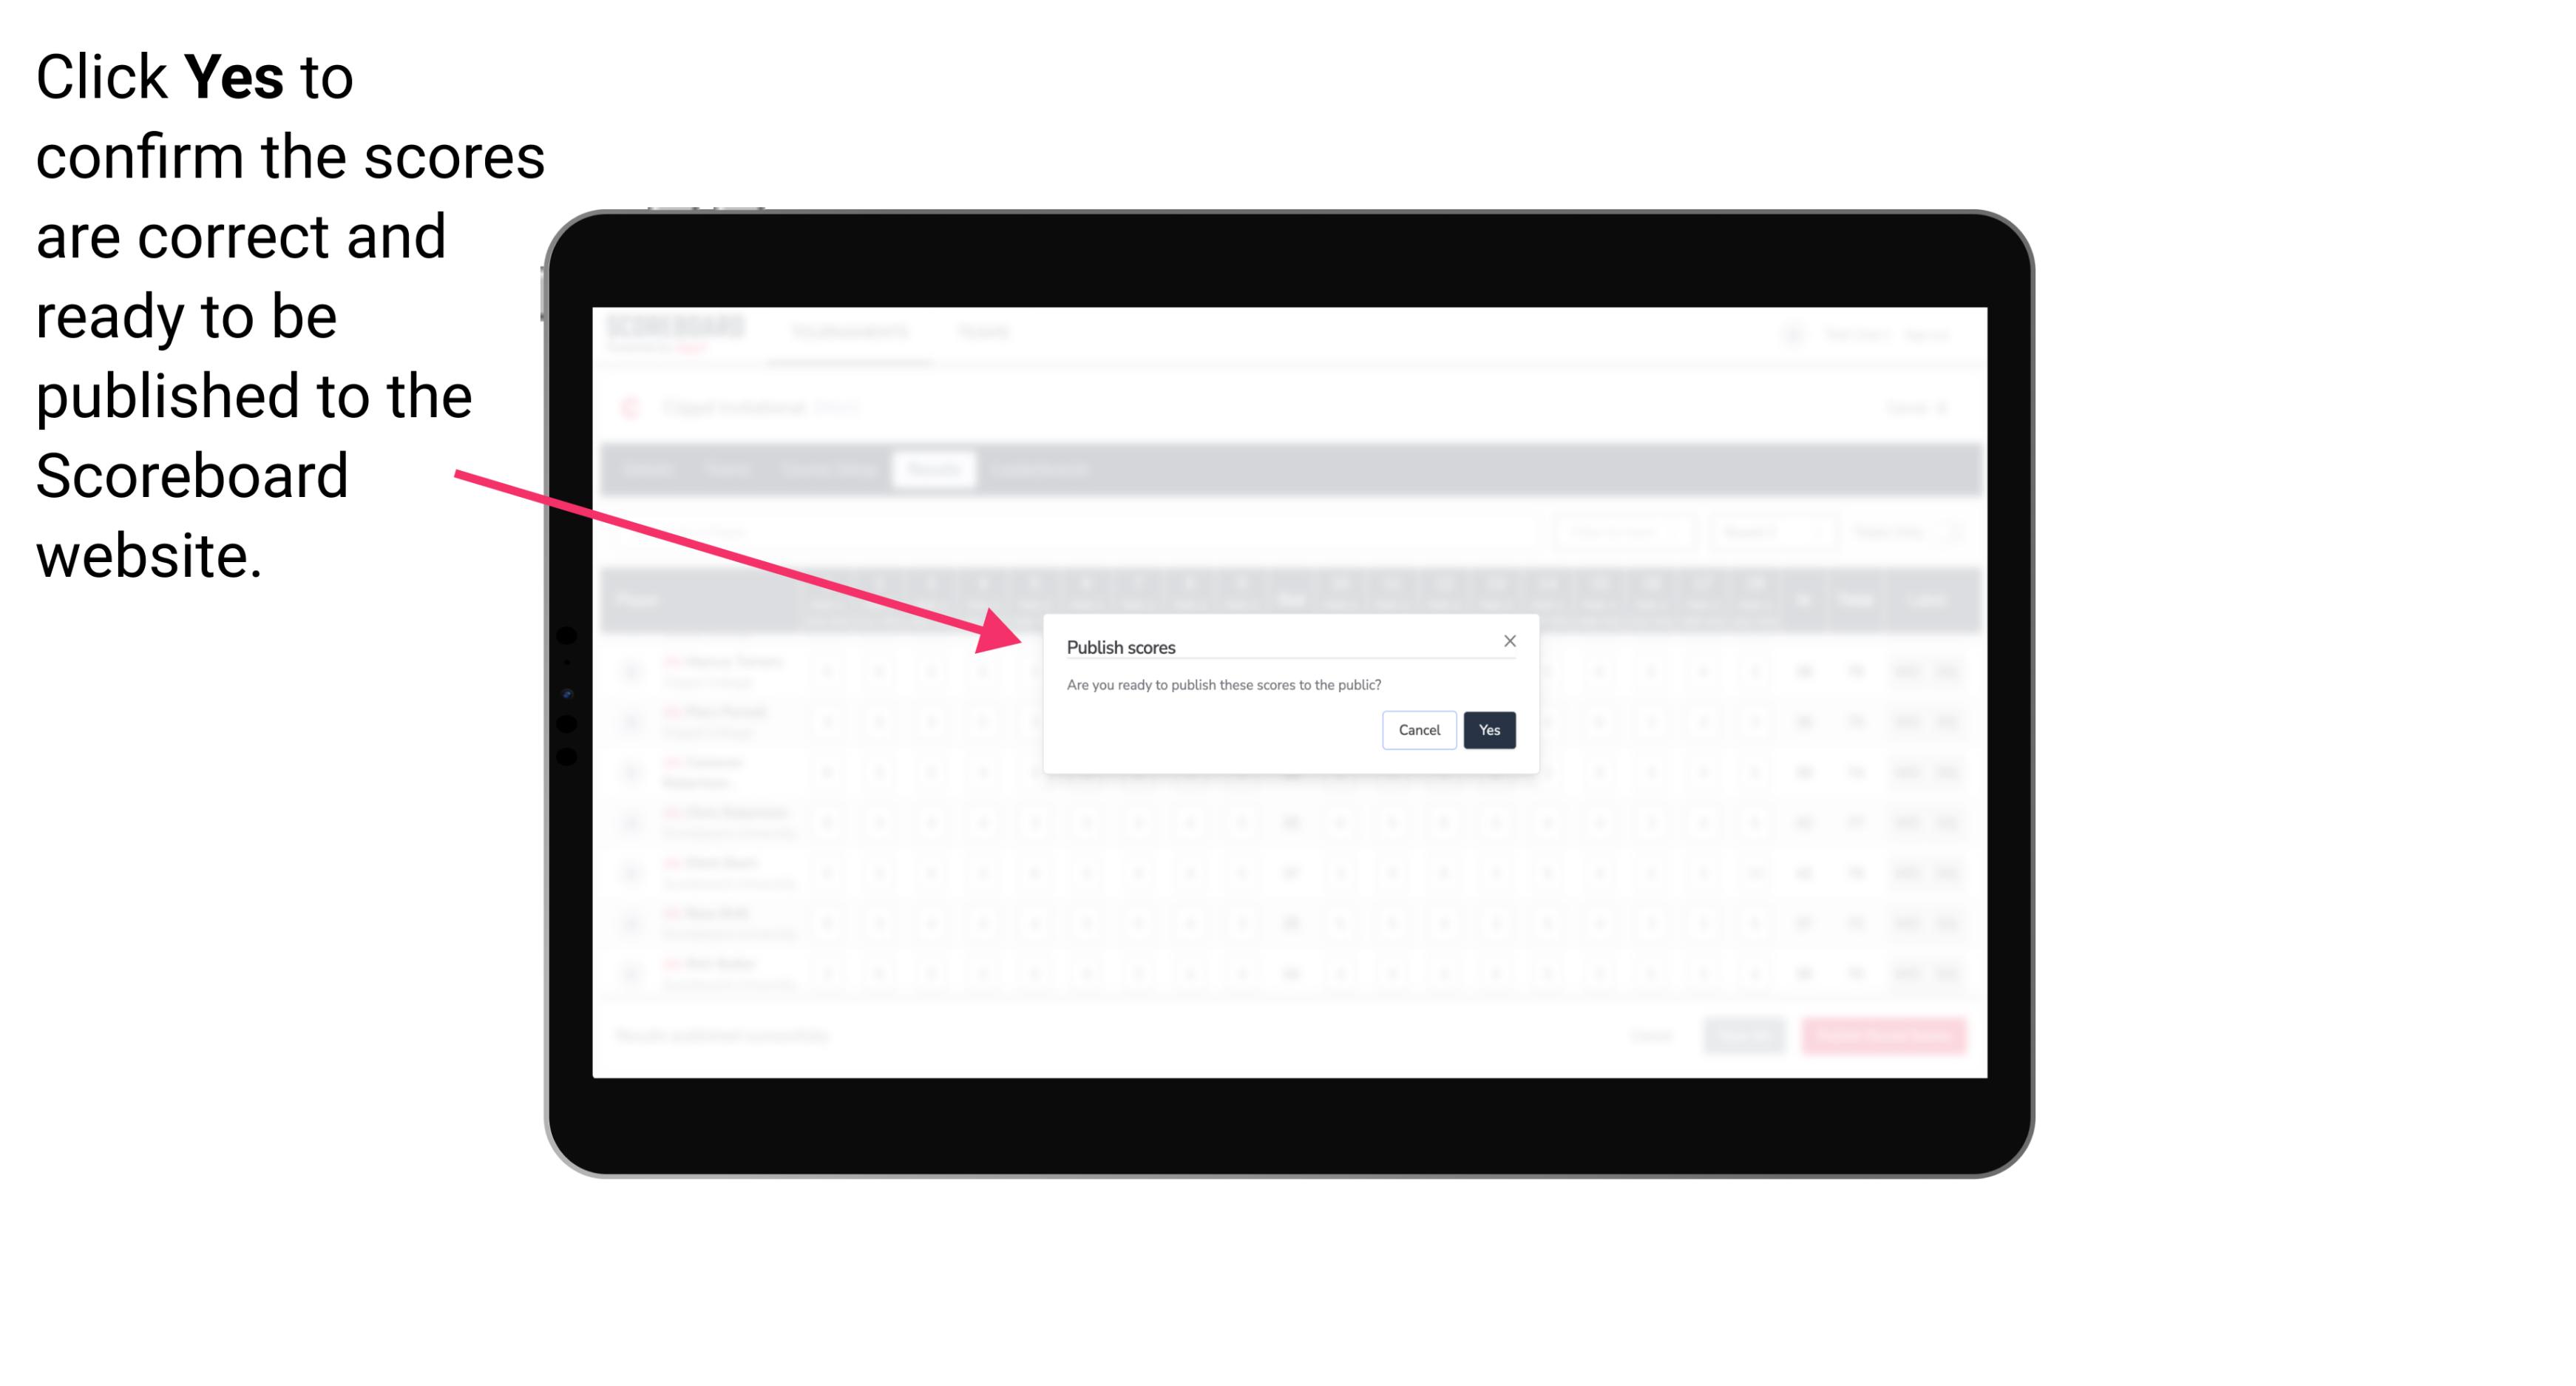The image size is (2576, 1386).
Task: Click Cancel to dismiss dialog
Action: click(1420, 729)
